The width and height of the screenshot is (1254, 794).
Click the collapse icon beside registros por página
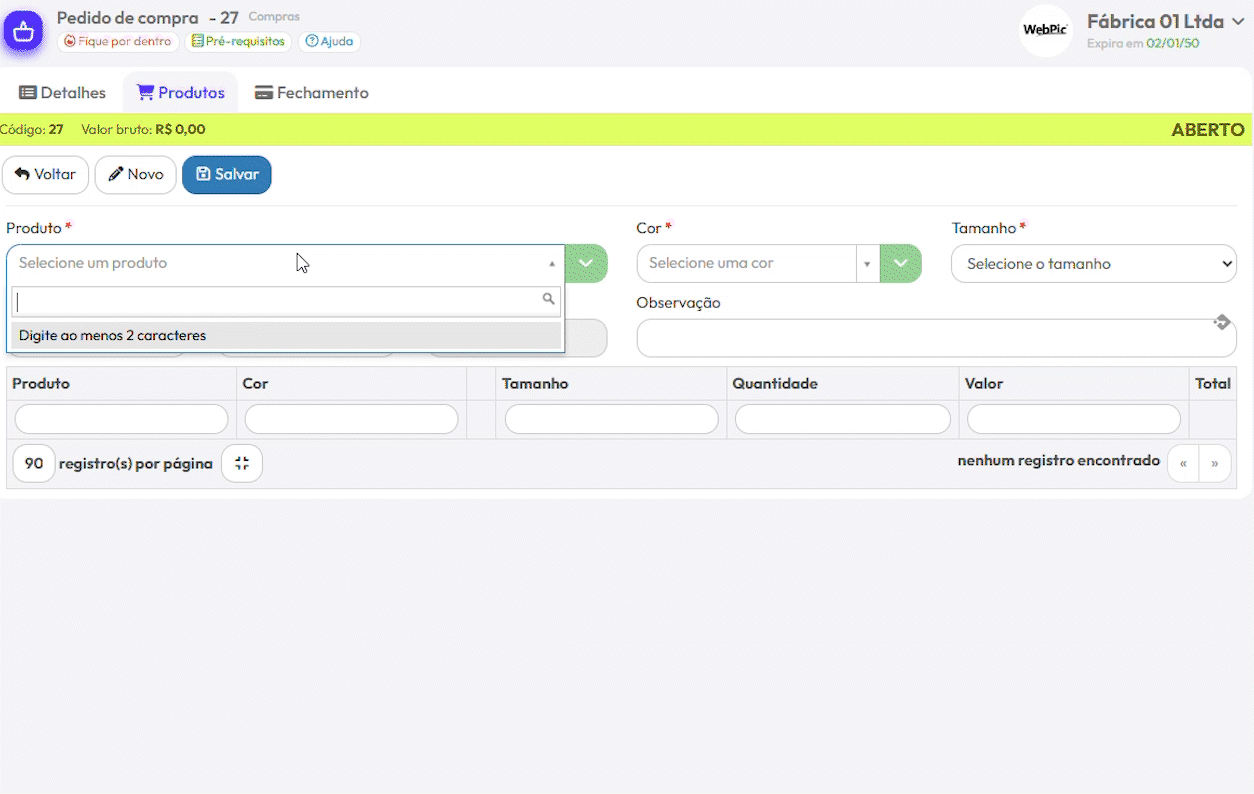[x=242, y=463]
